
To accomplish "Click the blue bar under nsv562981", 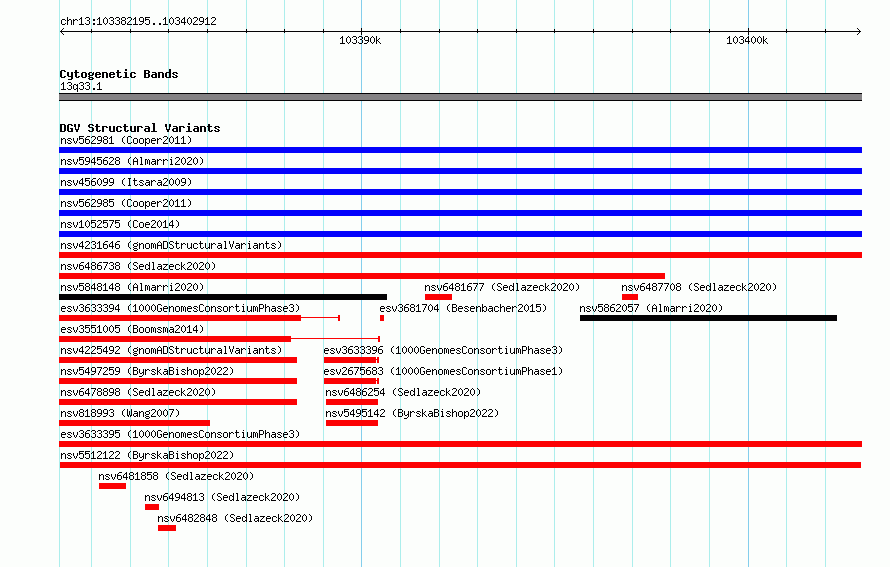I will tap(460, 150).
